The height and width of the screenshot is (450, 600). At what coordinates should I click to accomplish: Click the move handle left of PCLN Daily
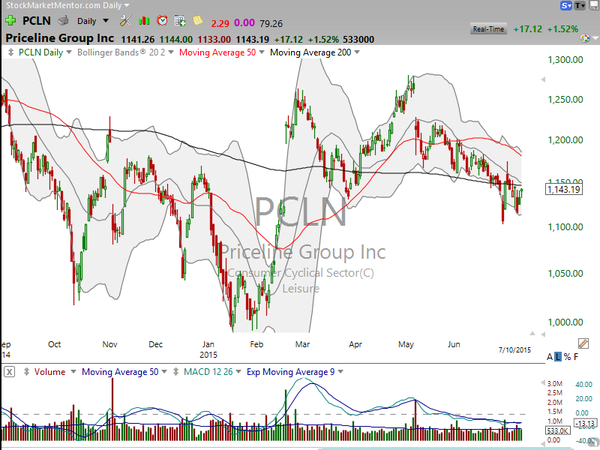[10, 52]
